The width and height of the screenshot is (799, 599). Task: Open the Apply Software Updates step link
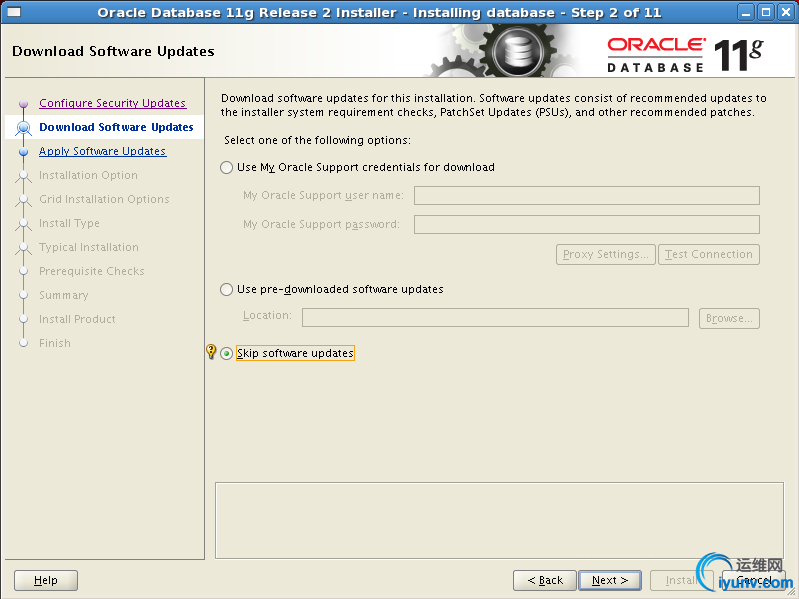pos(102,151)
